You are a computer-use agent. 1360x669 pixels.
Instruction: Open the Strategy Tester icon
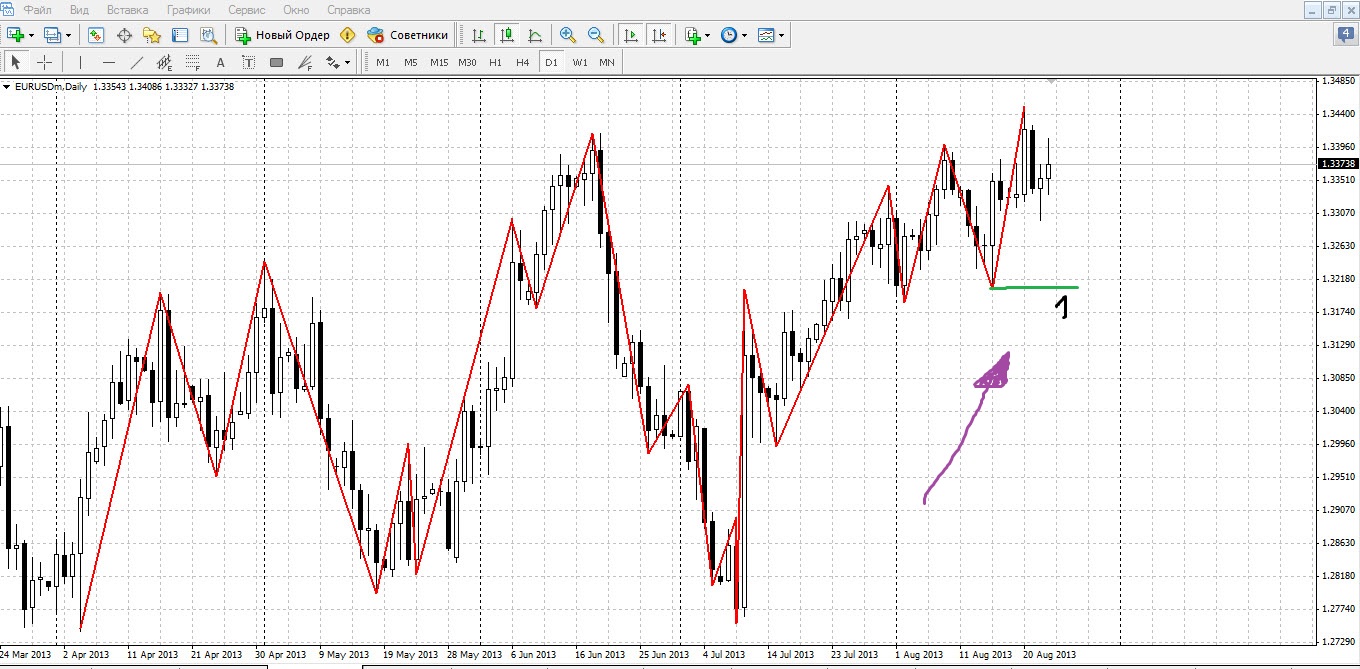click(208, 35)
